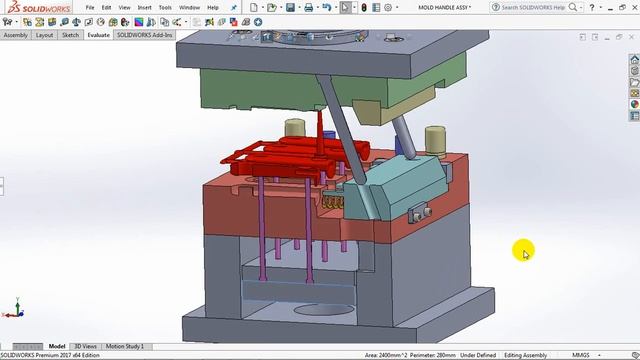Undo the last action

[x=327, y=7]
